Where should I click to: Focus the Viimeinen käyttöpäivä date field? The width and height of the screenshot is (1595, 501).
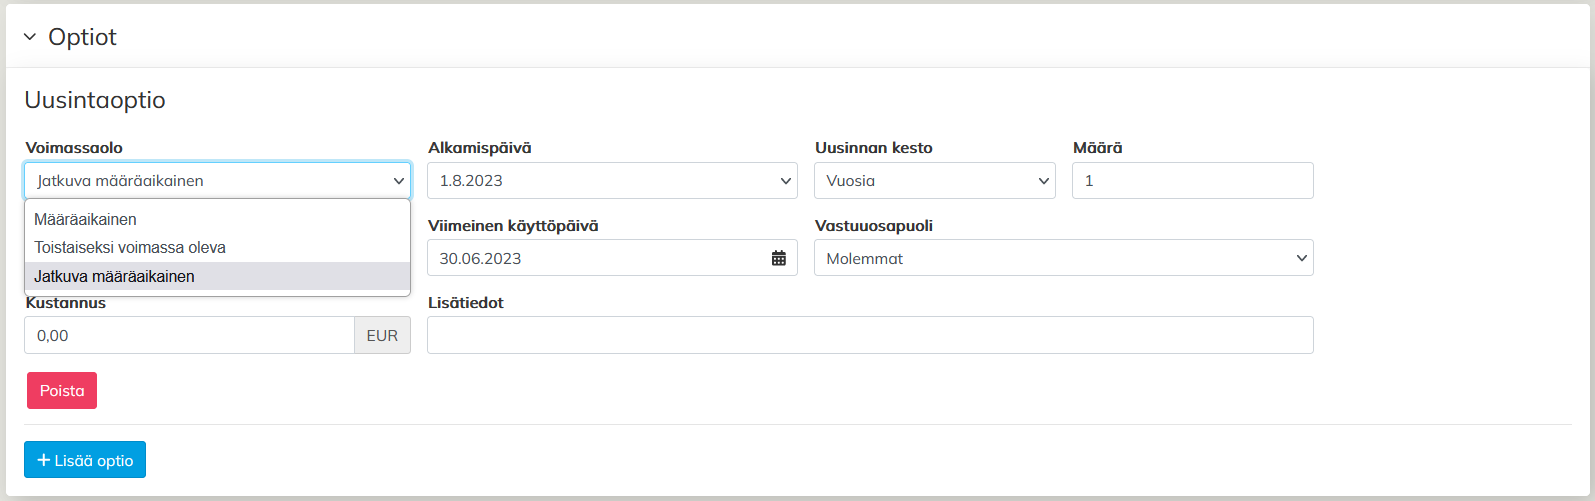pyautogui.click(x=598, y=258)
